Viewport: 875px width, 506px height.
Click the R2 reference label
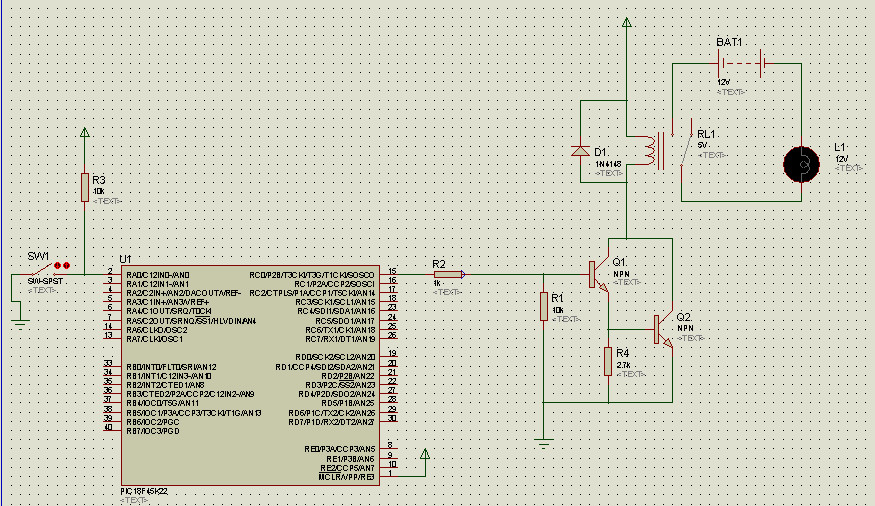click(x=439, y=264)
